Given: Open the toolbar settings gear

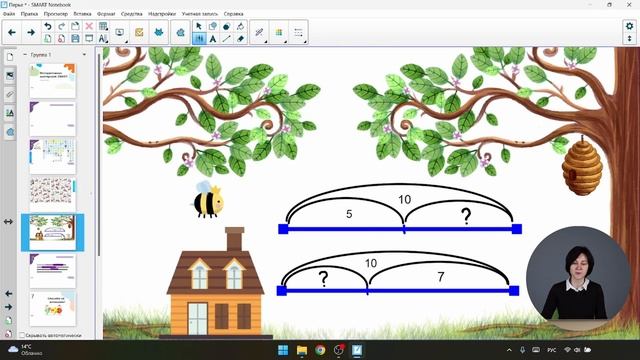Looking at the screenshot, I should click(x=629, y=26).
